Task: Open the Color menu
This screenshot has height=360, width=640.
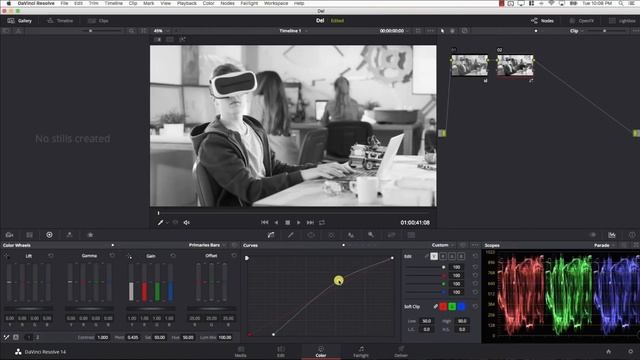Action: (x=209, y=3)
